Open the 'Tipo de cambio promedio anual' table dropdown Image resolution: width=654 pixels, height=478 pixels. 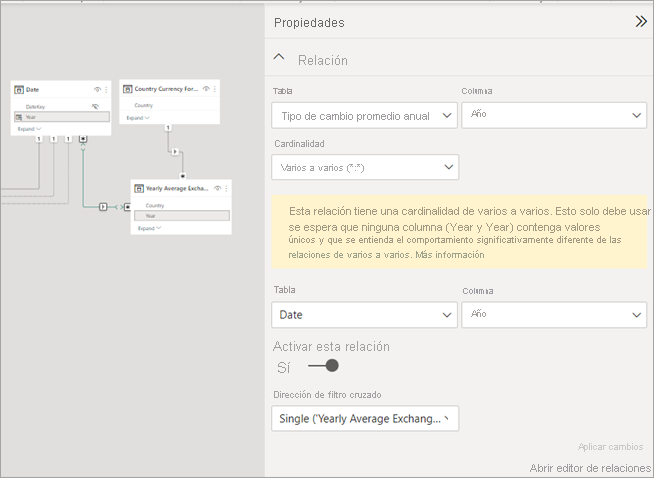coord(364,116)
